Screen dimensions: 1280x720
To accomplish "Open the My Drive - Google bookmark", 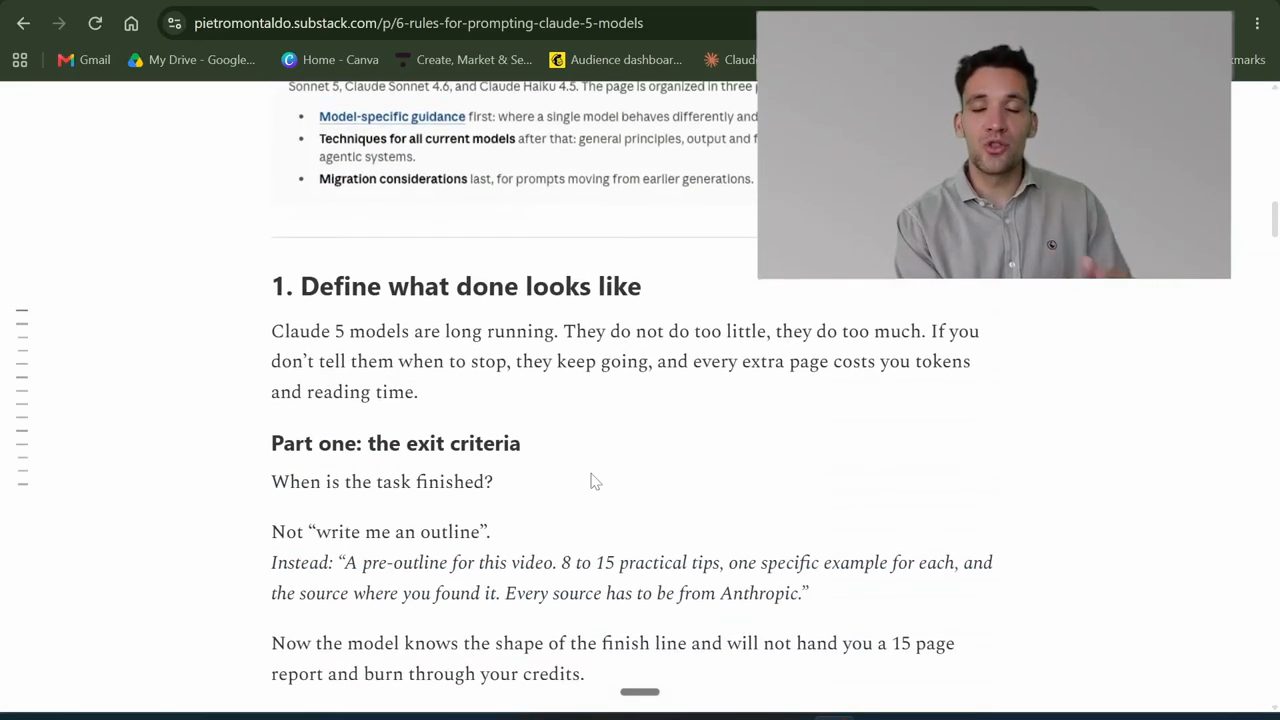I will click(x=192, y=60).
